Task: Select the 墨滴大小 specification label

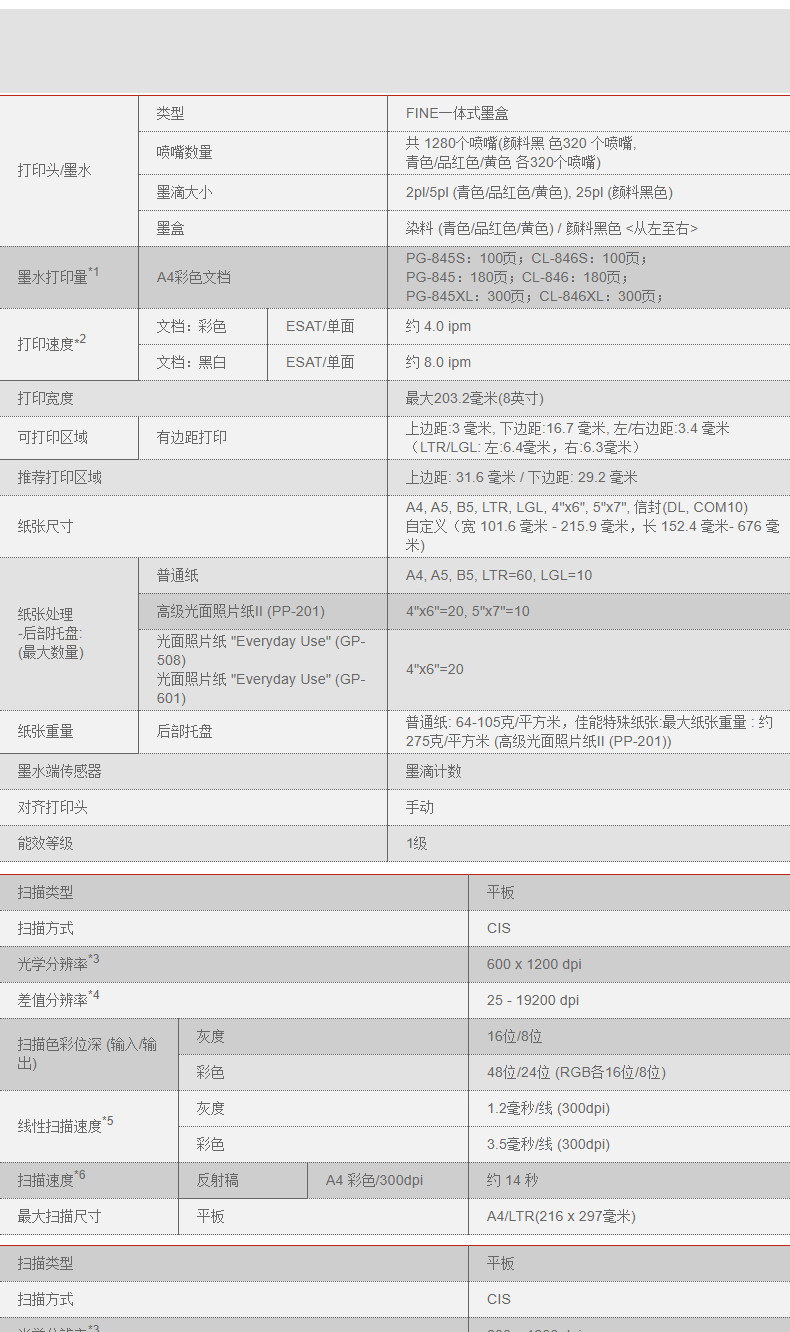Action: click(184, 192)
